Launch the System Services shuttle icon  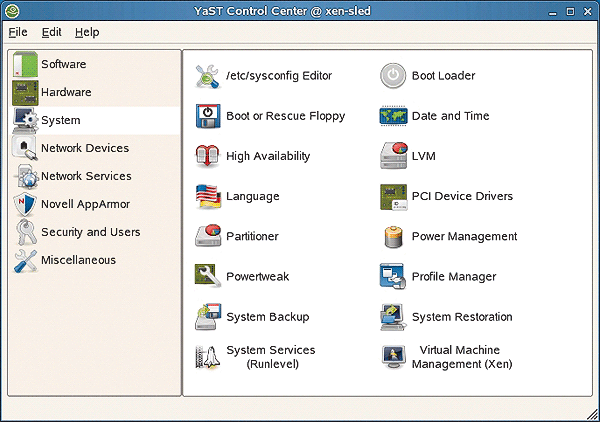pyautogui.click(x=208, y=357)
